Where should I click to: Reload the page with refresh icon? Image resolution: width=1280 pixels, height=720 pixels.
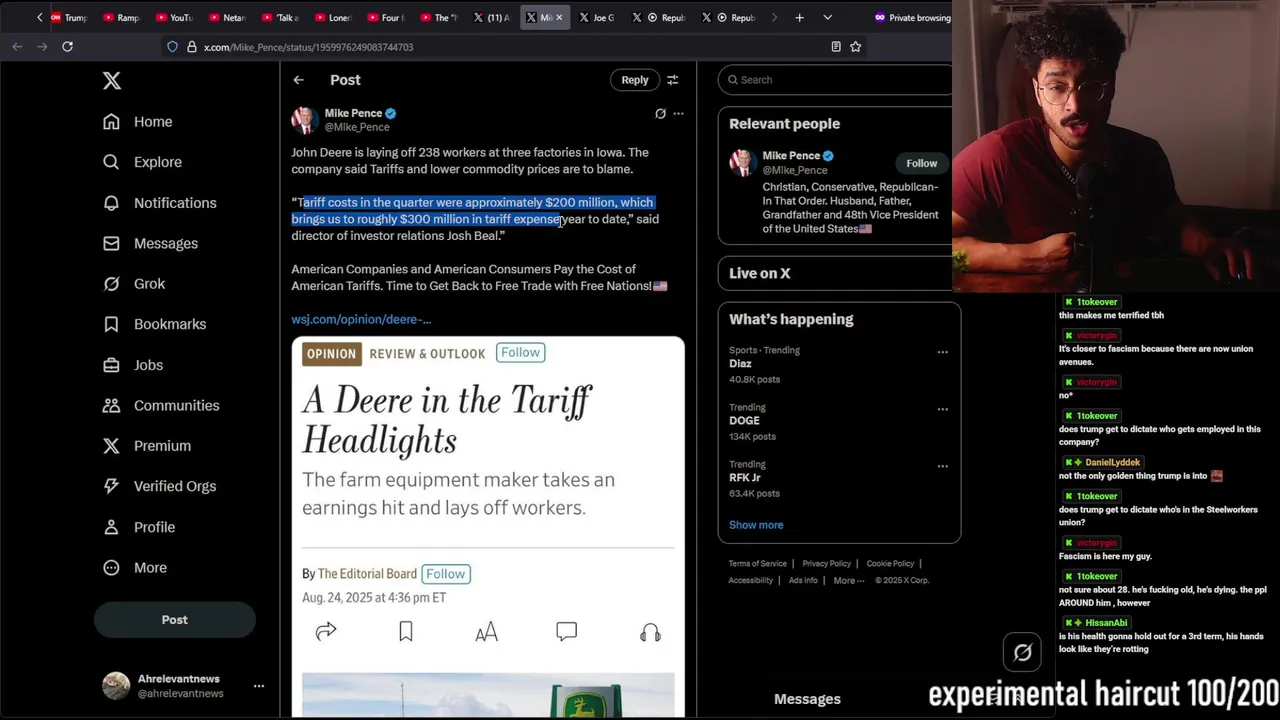point(67,46)
